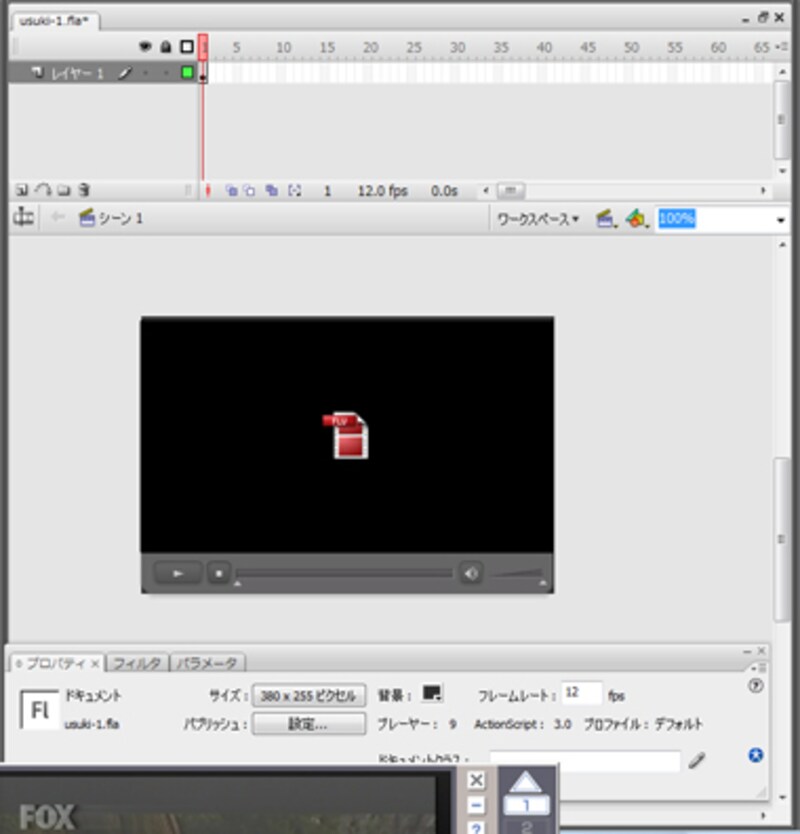
Task: Click the insert layer folder icon
Action: pos(64,190)
